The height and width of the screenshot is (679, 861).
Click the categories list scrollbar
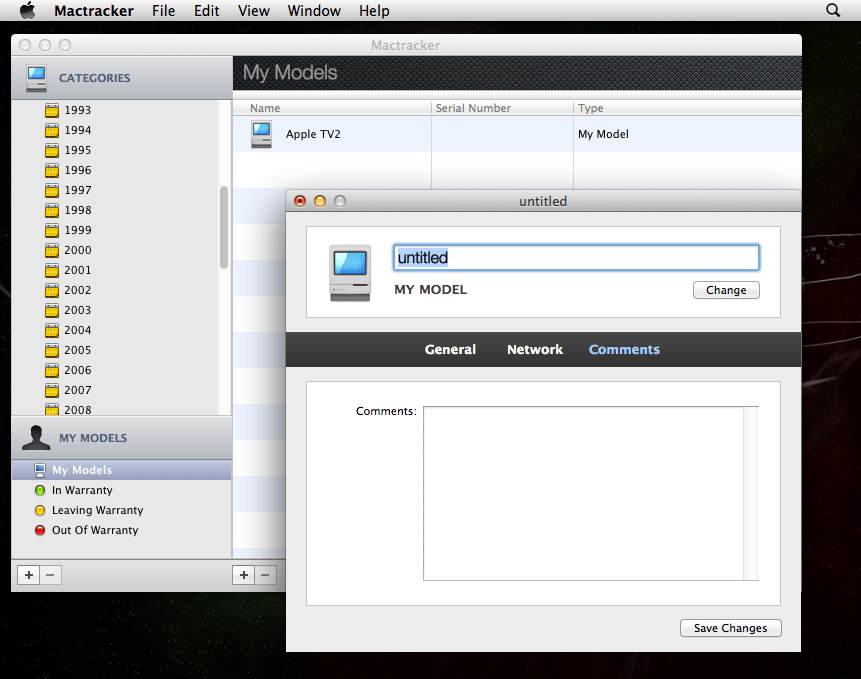pos(223,228)
